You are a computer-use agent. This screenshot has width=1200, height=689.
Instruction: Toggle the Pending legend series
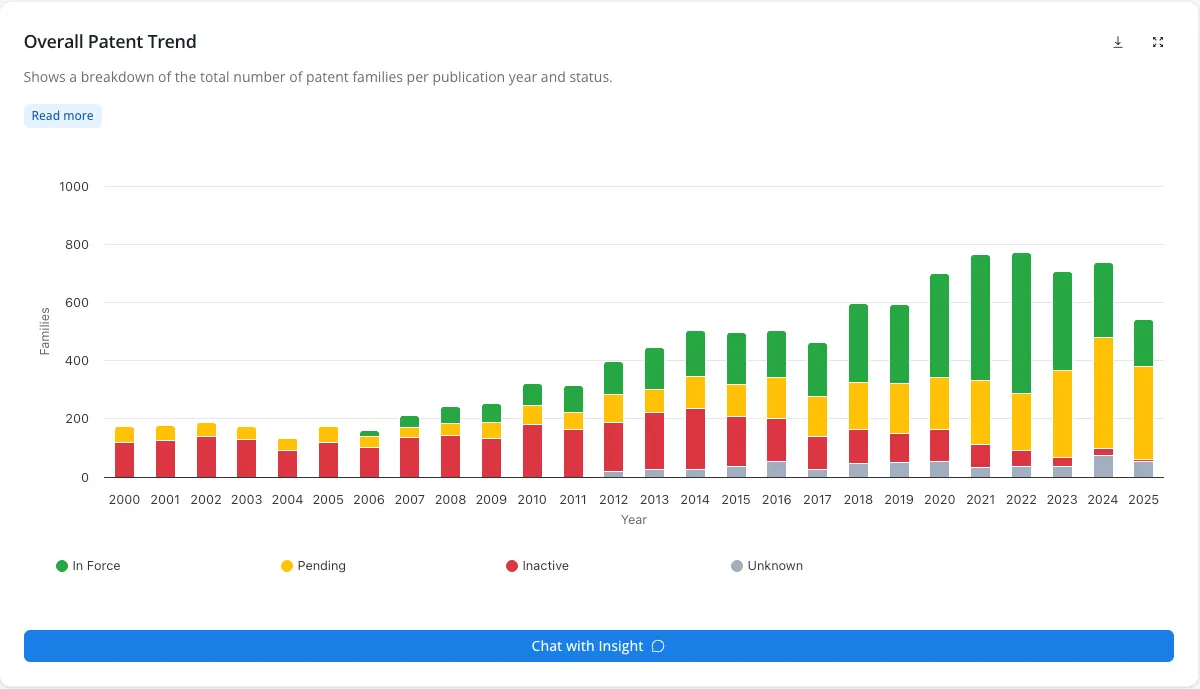tap(314, 566)
